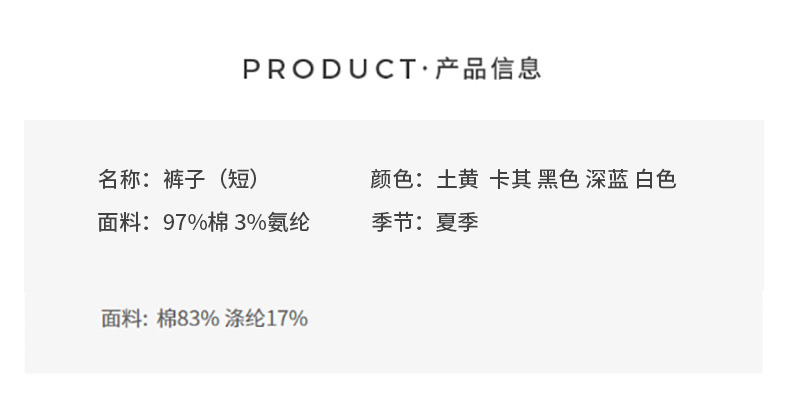This screenshot has height=411, width=790.
Task: Click the 名称 label
Action: click(118, 180)
